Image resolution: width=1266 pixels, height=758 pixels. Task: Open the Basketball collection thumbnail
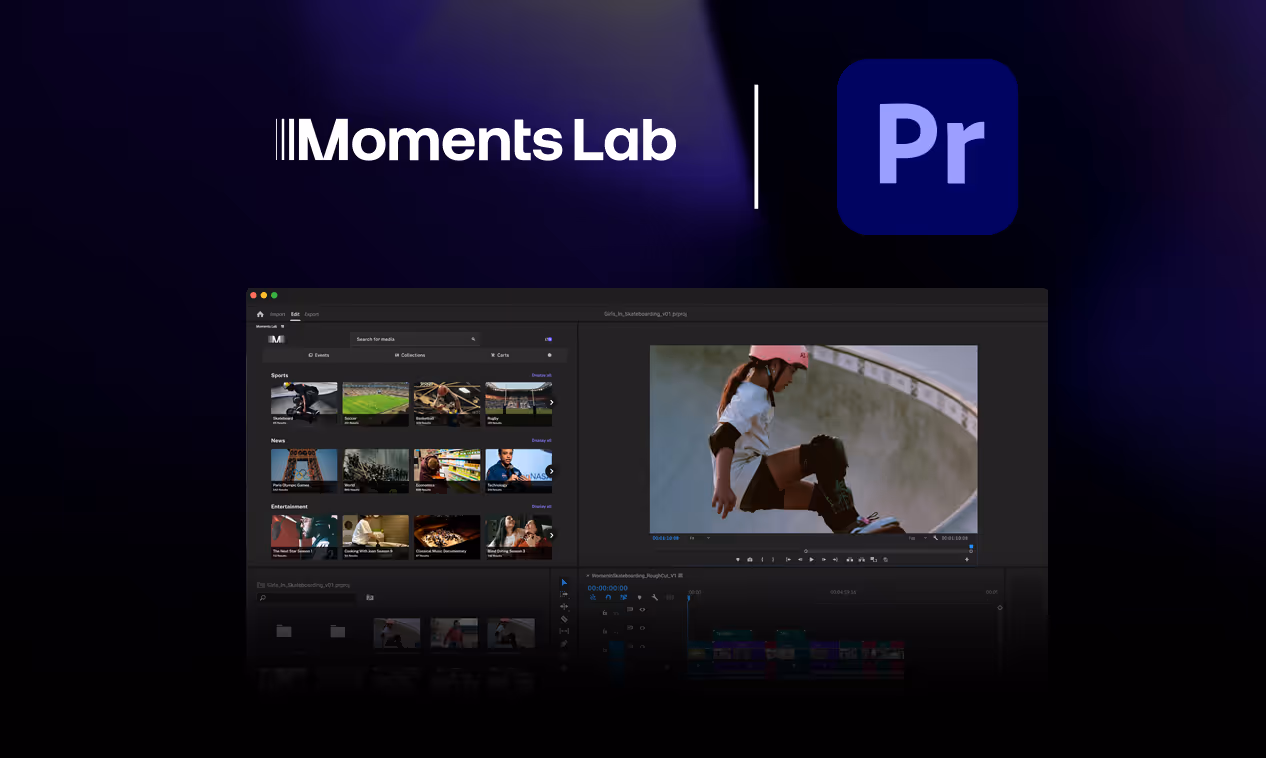pyautogui.click(x=447, y=404)
